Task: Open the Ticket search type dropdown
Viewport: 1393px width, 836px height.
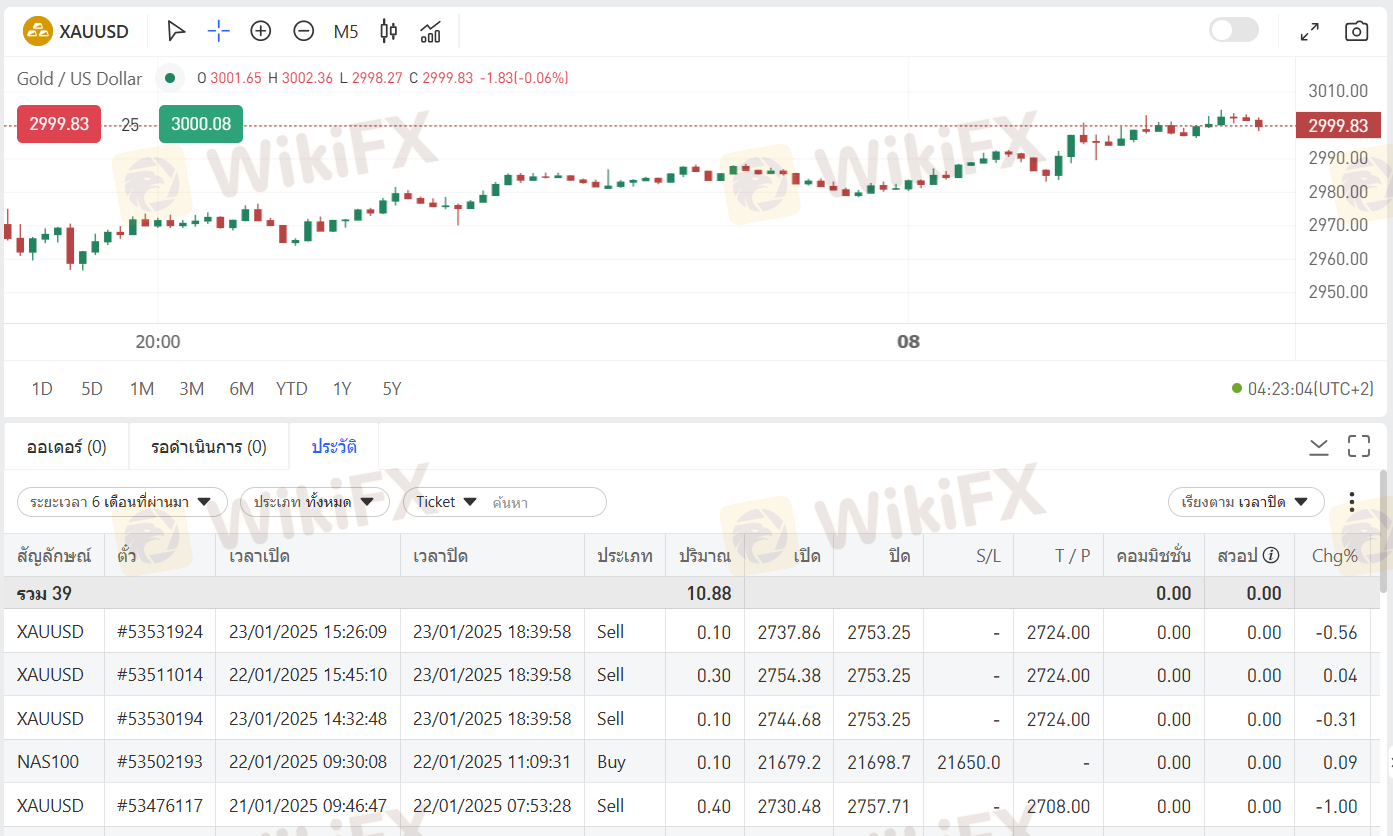Action: pos(446,502)
